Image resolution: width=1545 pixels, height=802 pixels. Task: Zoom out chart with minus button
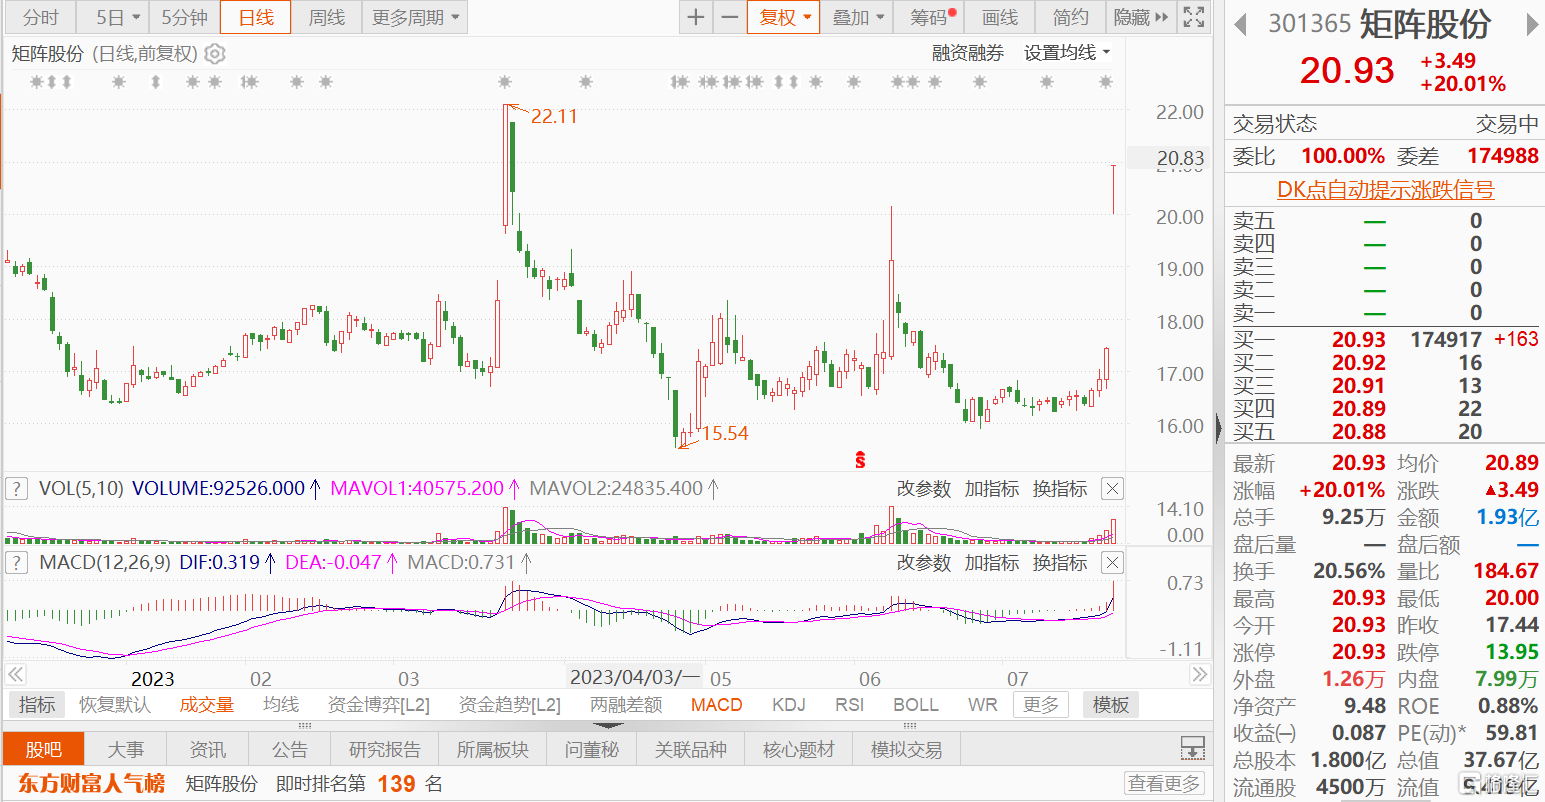(730, 17)
